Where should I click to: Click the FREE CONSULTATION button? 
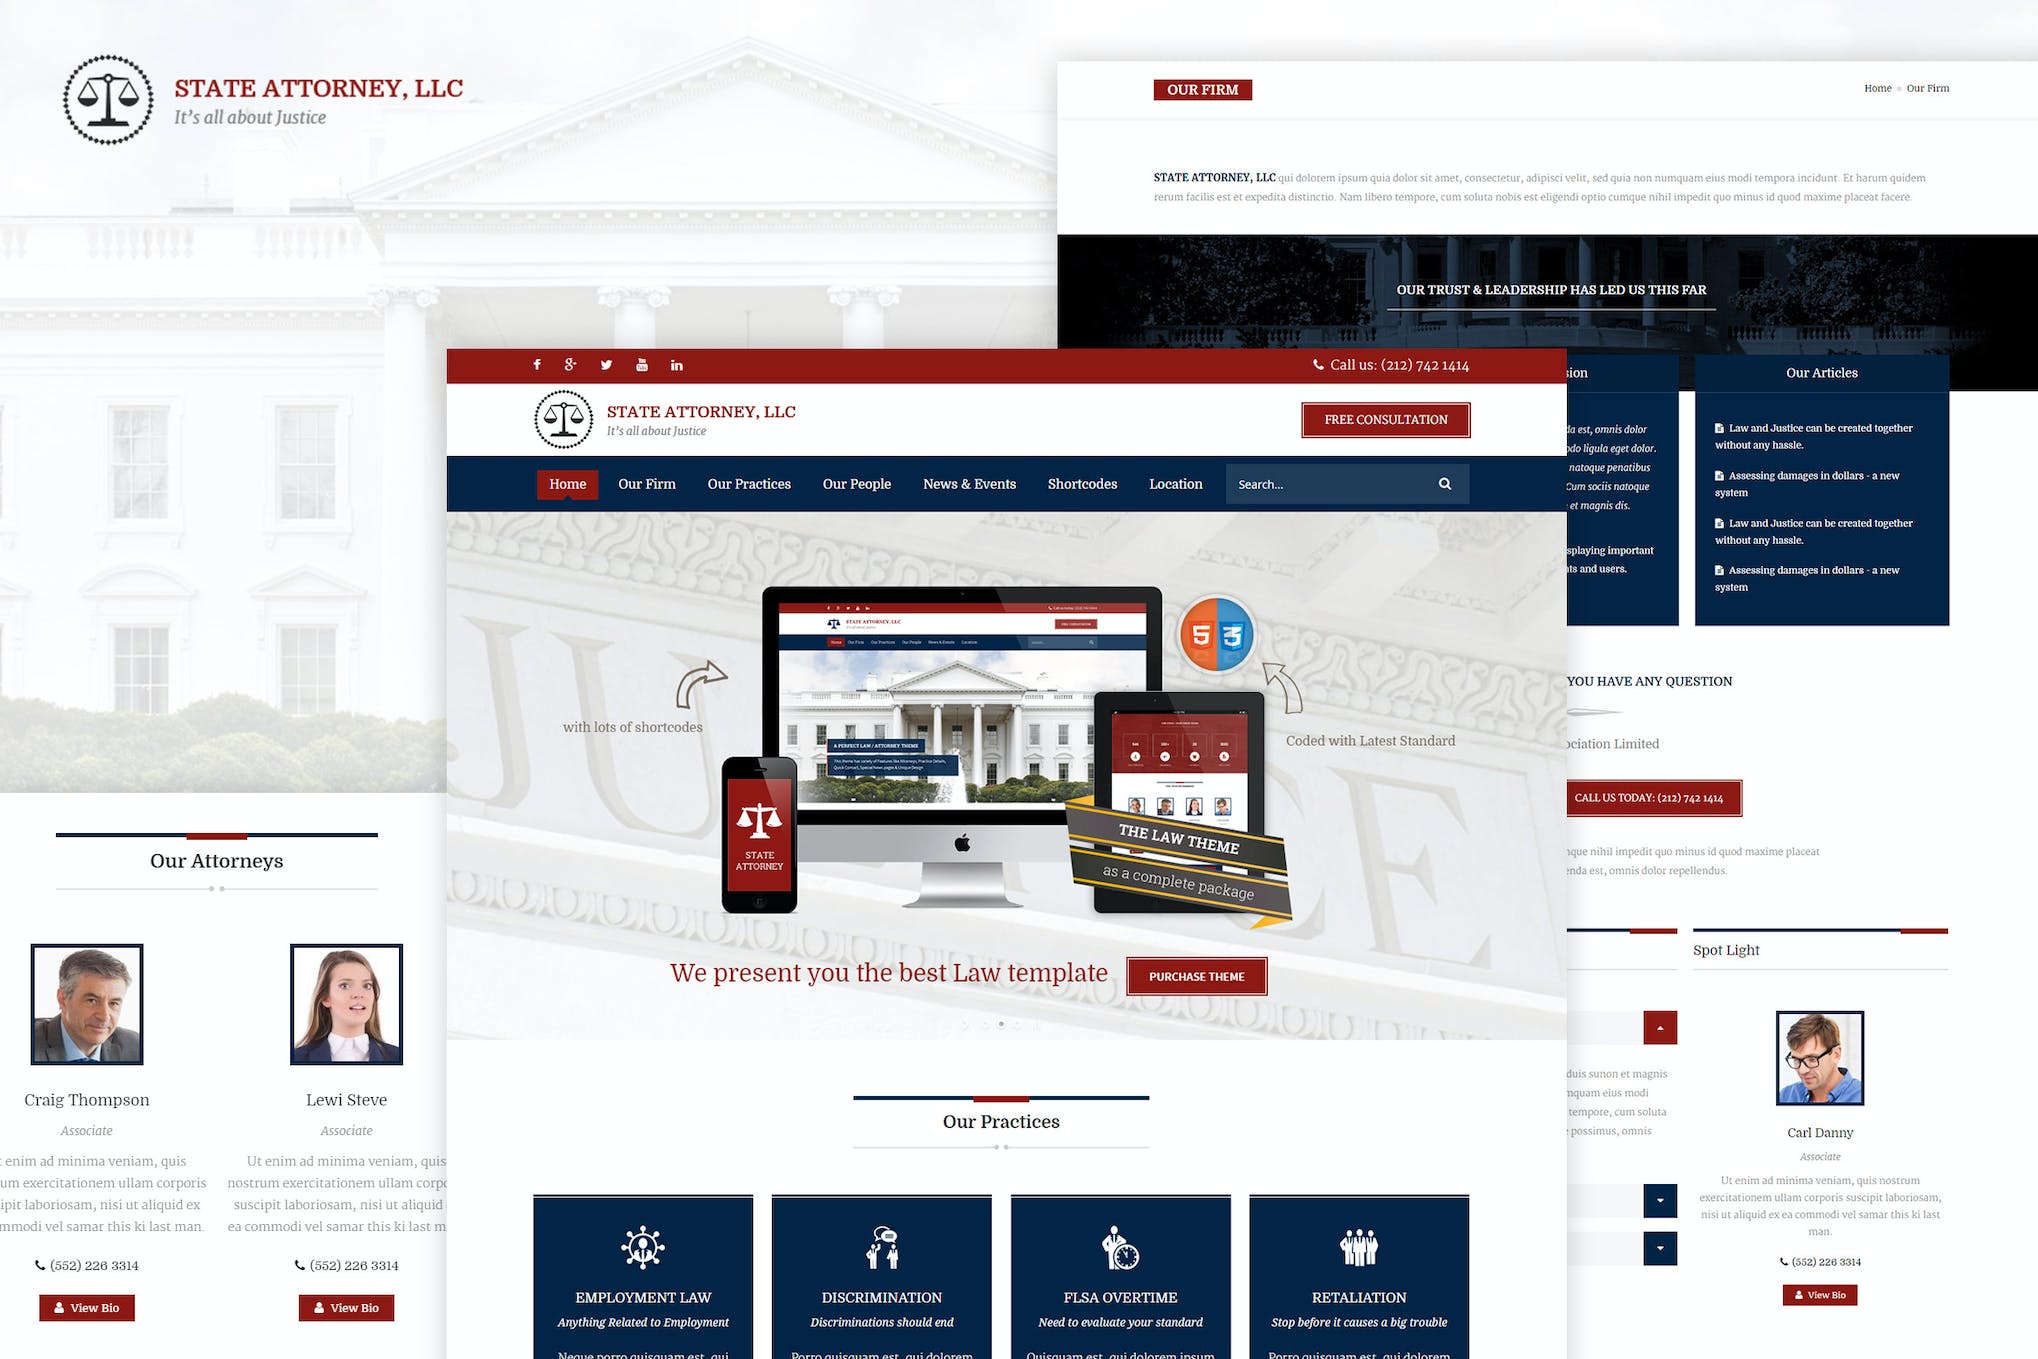[x=1383, y=419]
